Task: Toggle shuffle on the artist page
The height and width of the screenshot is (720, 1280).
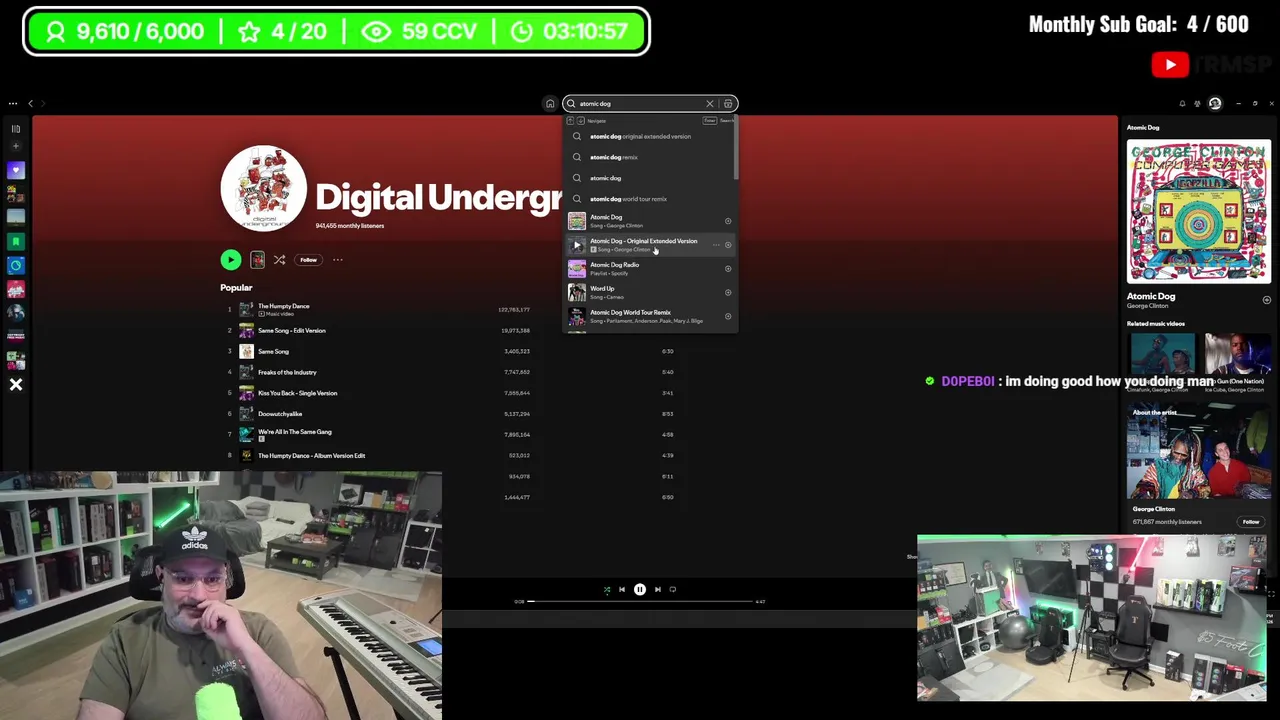Action: pyautogui.click(x=279, y=260)
